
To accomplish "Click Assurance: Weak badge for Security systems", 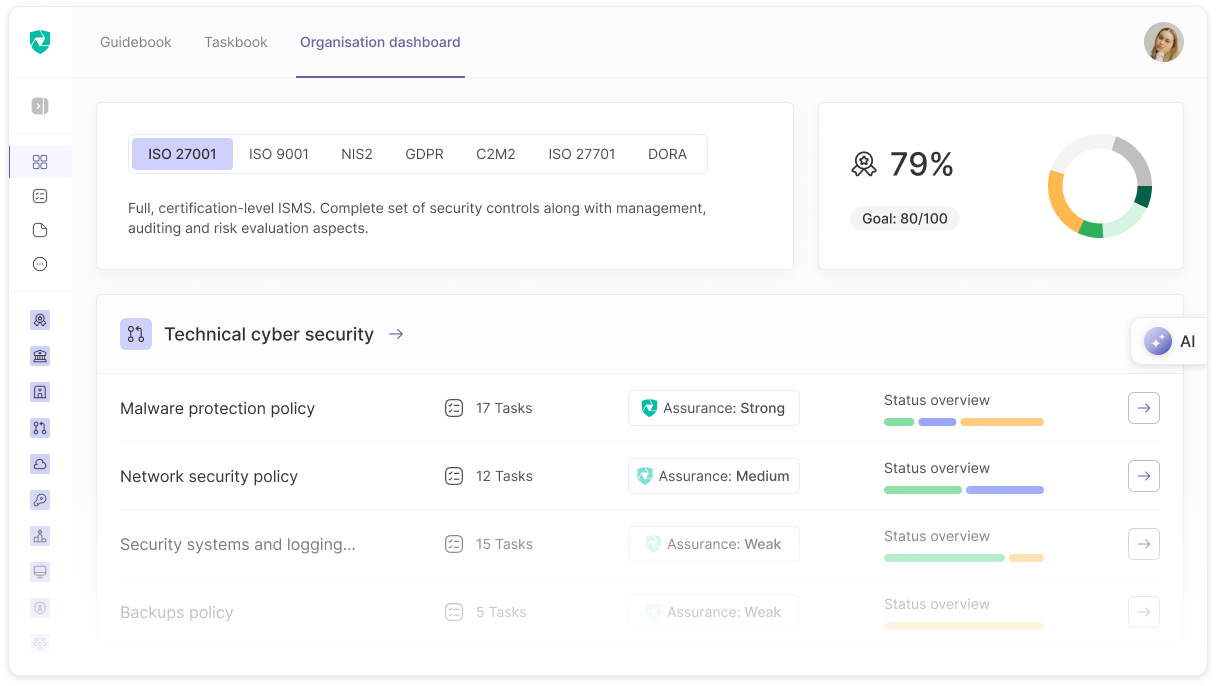I will click(x=714, y=544).
